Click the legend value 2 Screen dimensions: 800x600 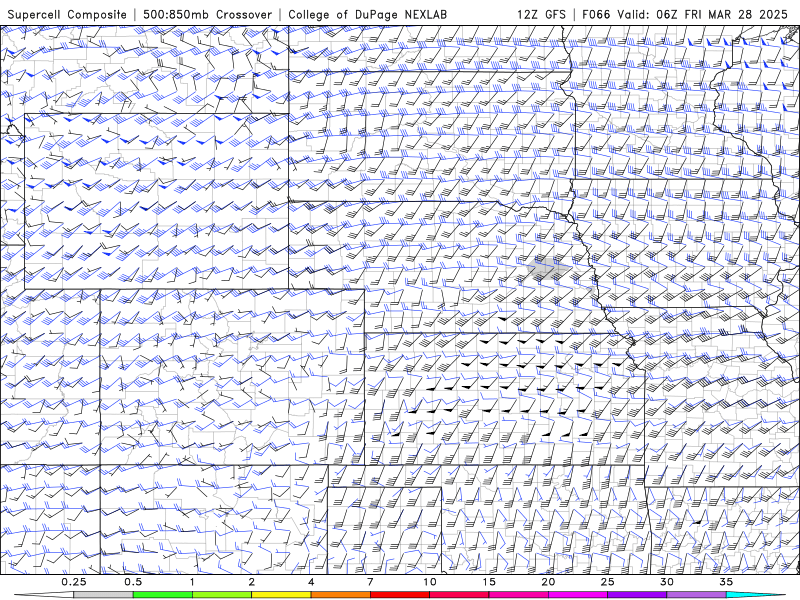pos(252,582)
